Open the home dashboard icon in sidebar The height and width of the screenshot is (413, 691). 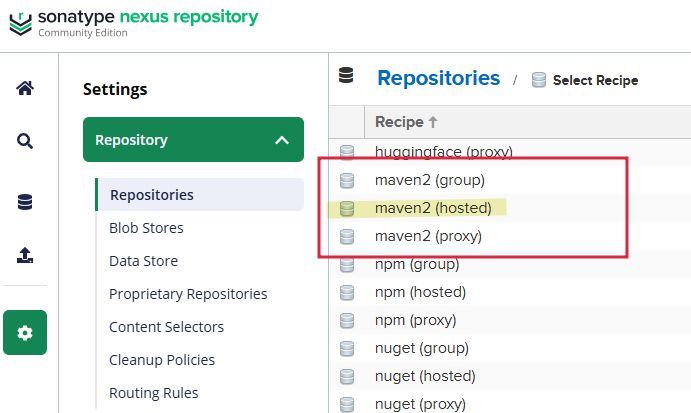point(25,88)
